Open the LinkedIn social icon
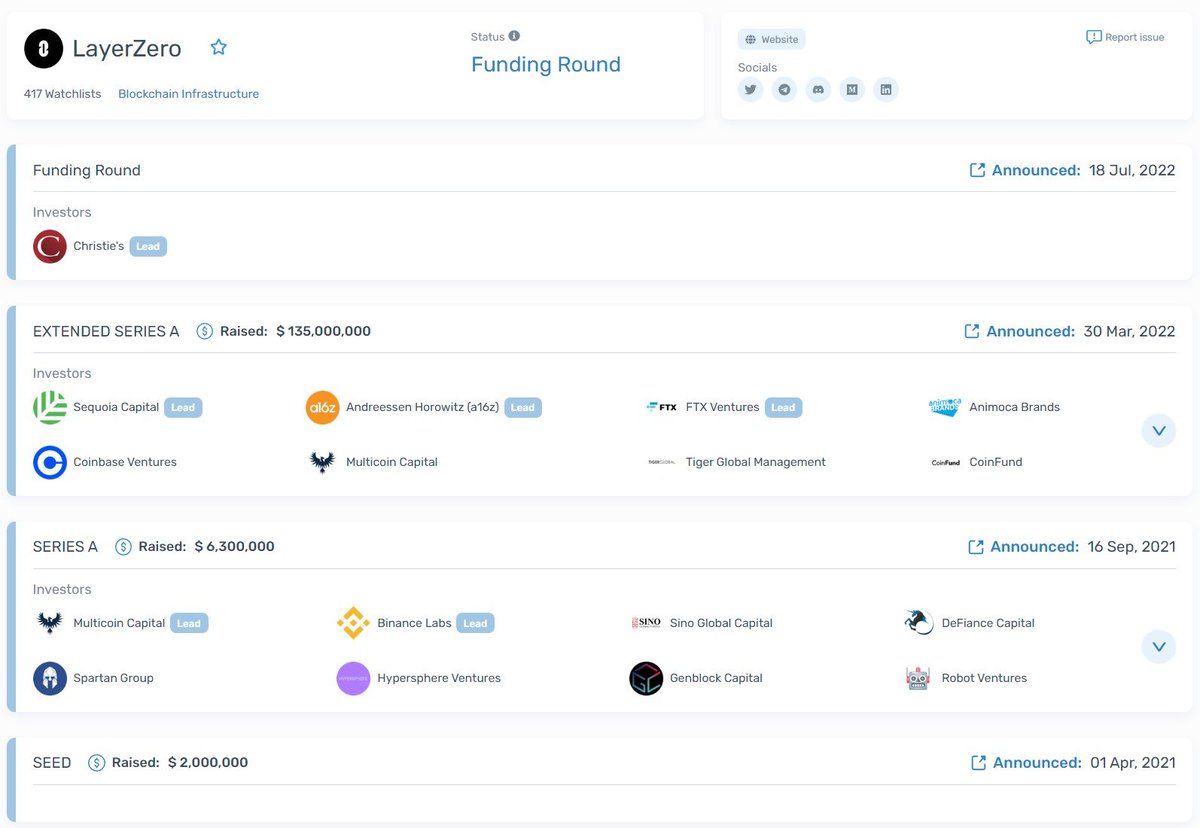This screenshot has width=1200, height=828. 886,89
